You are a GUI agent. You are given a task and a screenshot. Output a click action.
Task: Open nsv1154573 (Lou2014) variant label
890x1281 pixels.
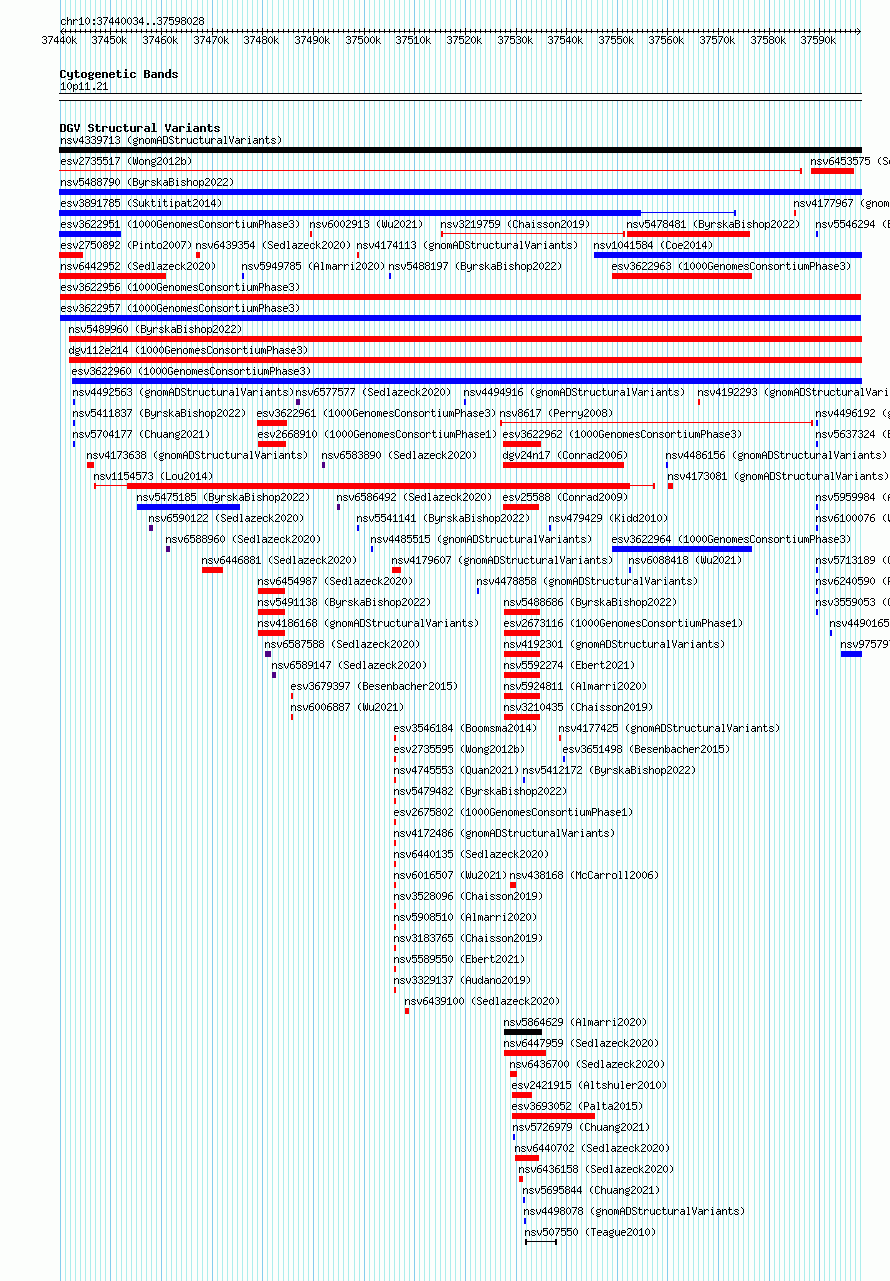[x=153, y=476]
